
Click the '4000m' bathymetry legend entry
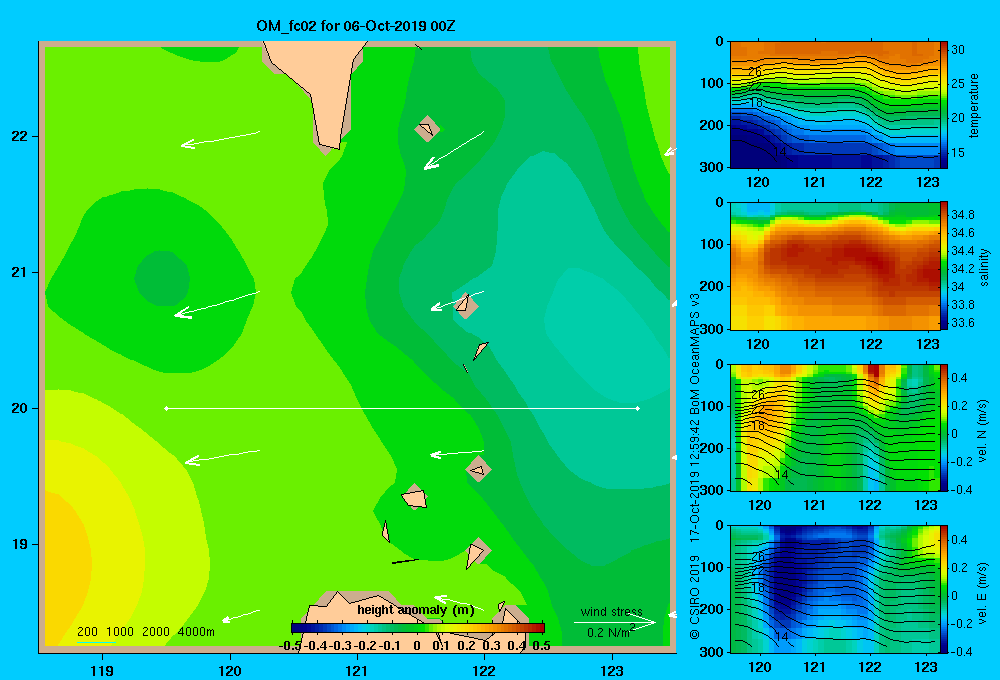click(x=196, y=632)
